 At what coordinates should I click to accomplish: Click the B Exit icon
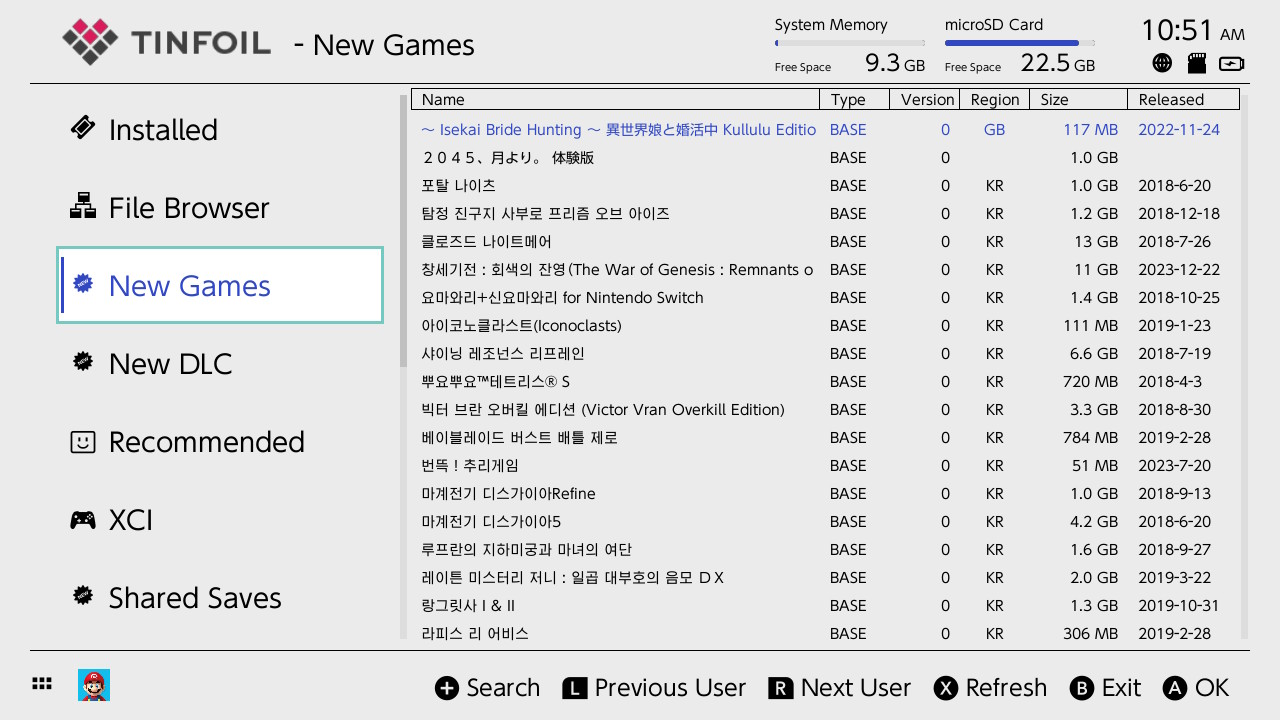pos(1081,688)
